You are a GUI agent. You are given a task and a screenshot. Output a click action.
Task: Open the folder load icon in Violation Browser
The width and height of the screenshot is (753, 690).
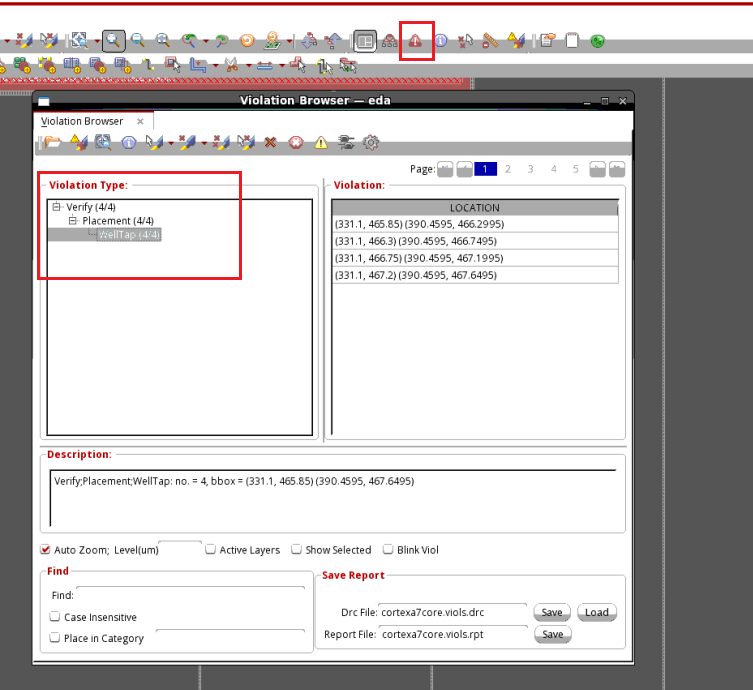coord(52,142)
